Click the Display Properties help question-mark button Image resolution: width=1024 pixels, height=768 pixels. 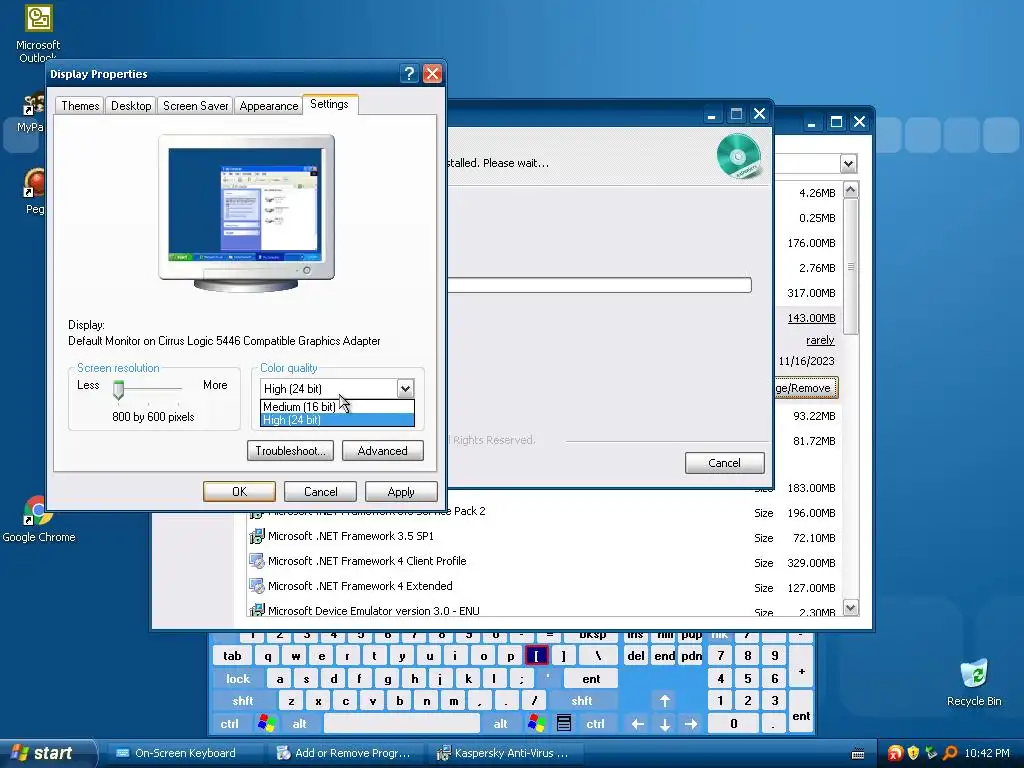pyautogui.click(x=409, y=74)
